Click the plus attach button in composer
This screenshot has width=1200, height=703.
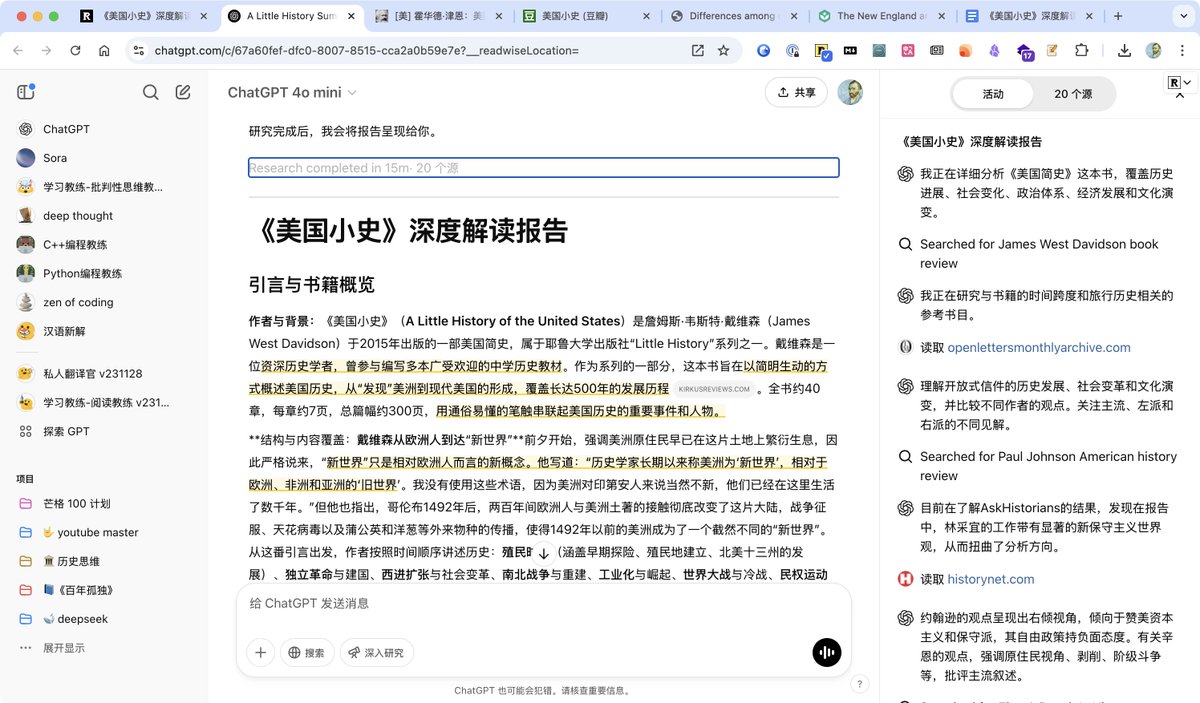click(x=261, y=652)
